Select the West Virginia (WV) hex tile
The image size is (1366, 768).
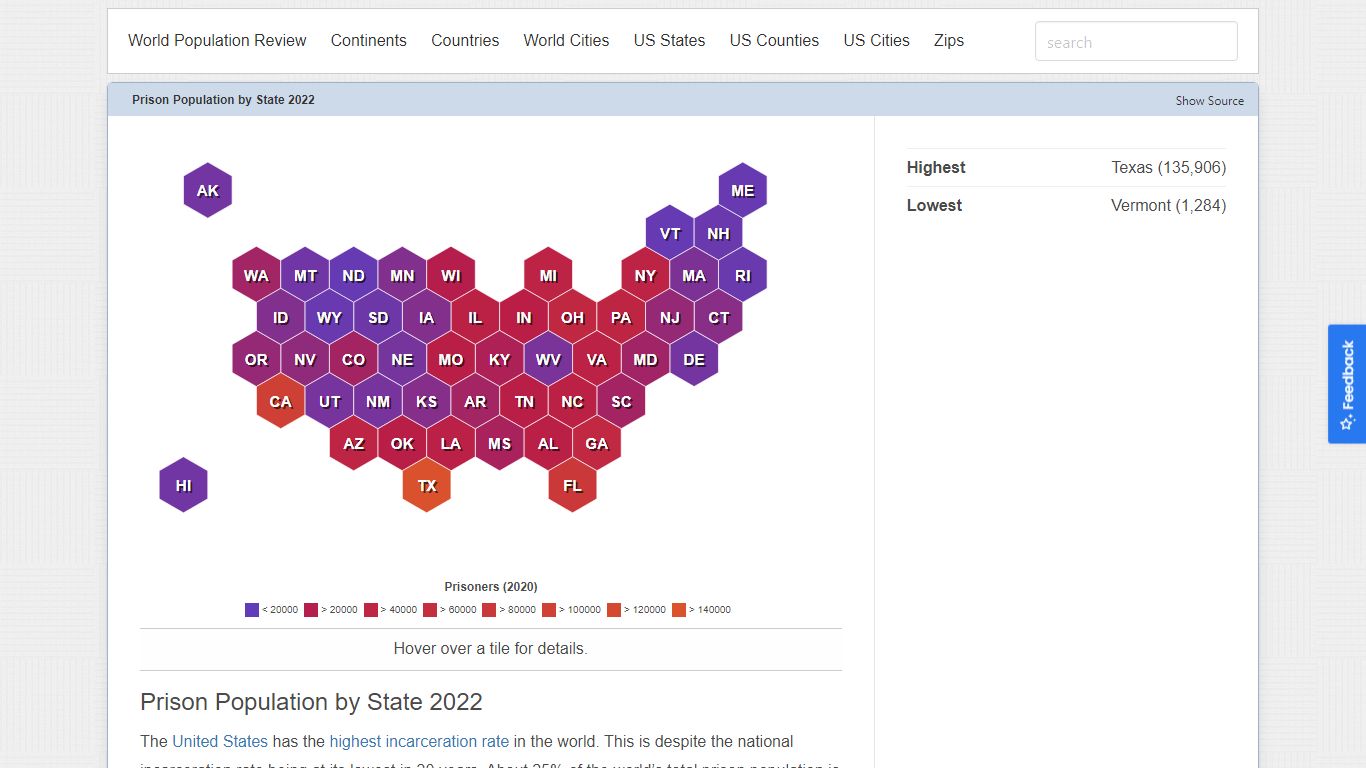[549, 359]
